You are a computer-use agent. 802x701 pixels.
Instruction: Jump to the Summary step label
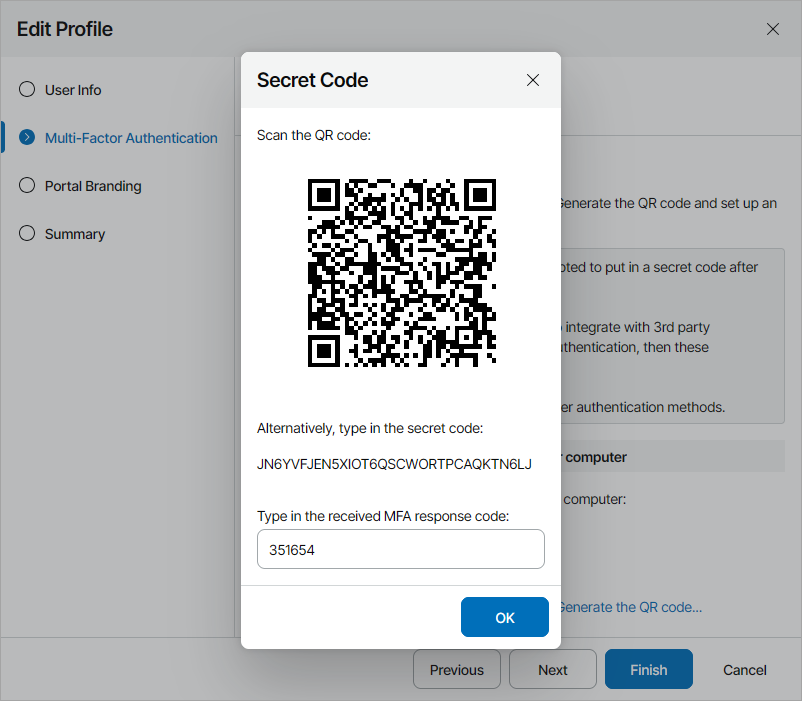(75, 234)
